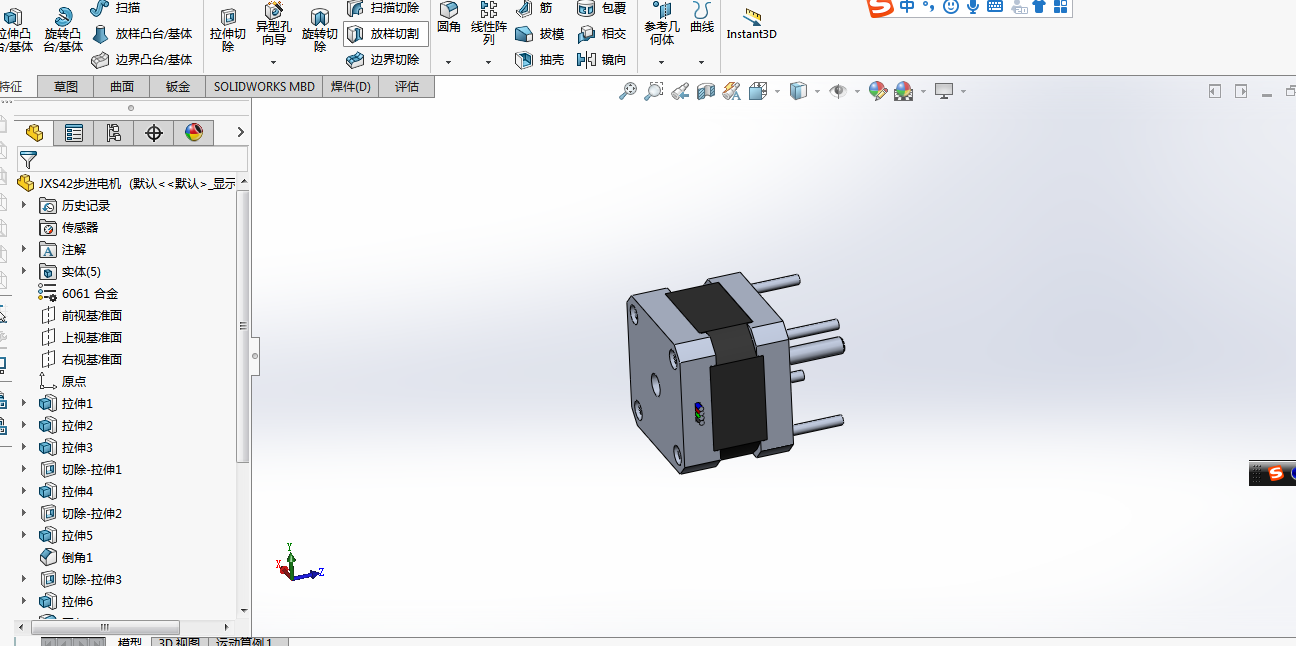Open Hide/Show Items eye icon
The width and height of the screenshot is (1296, 646).
[x=838, y=91]
